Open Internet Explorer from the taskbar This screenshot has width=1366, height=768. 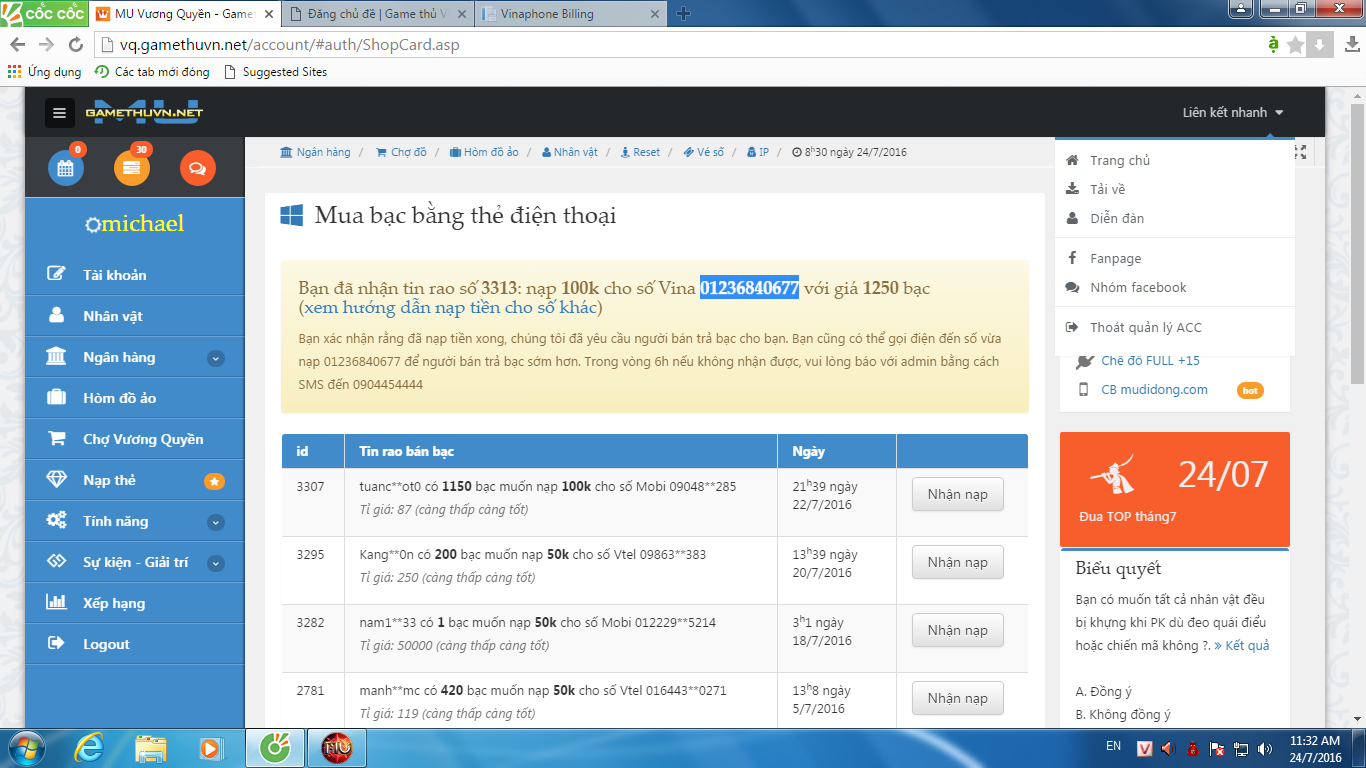tap(92, 747)
